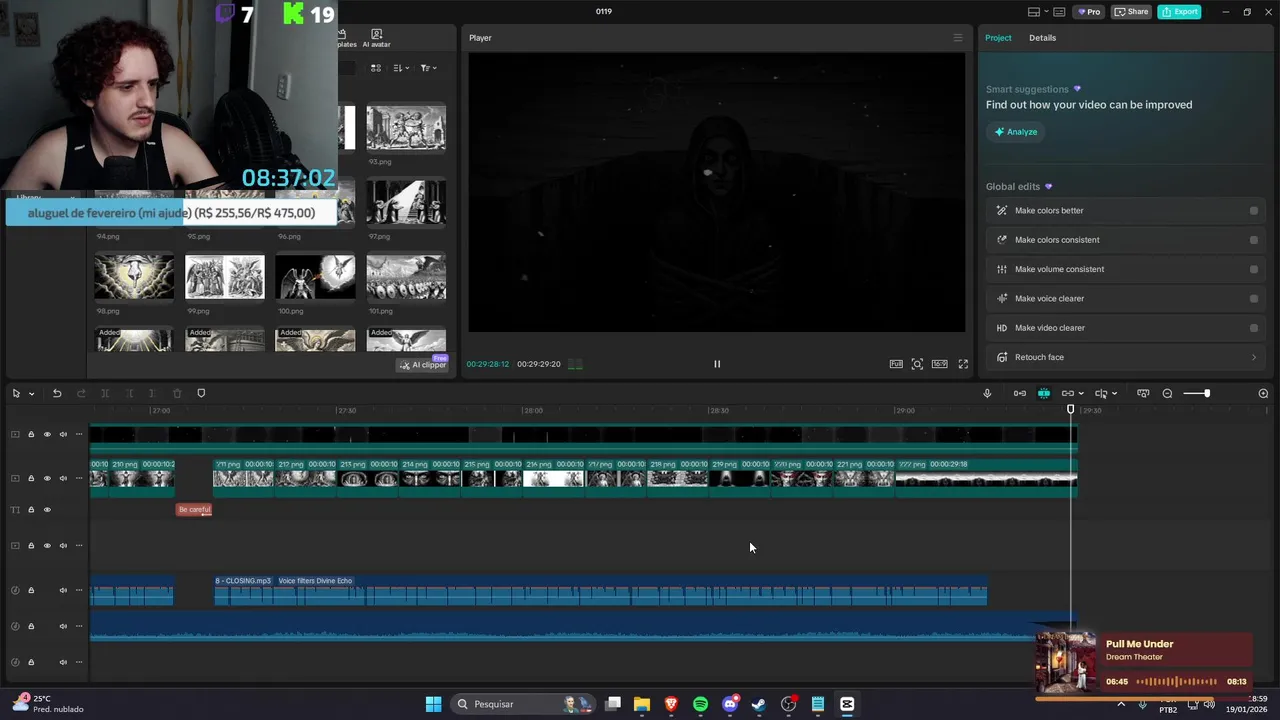Click the timeline playhead marker

point(1070,409)
